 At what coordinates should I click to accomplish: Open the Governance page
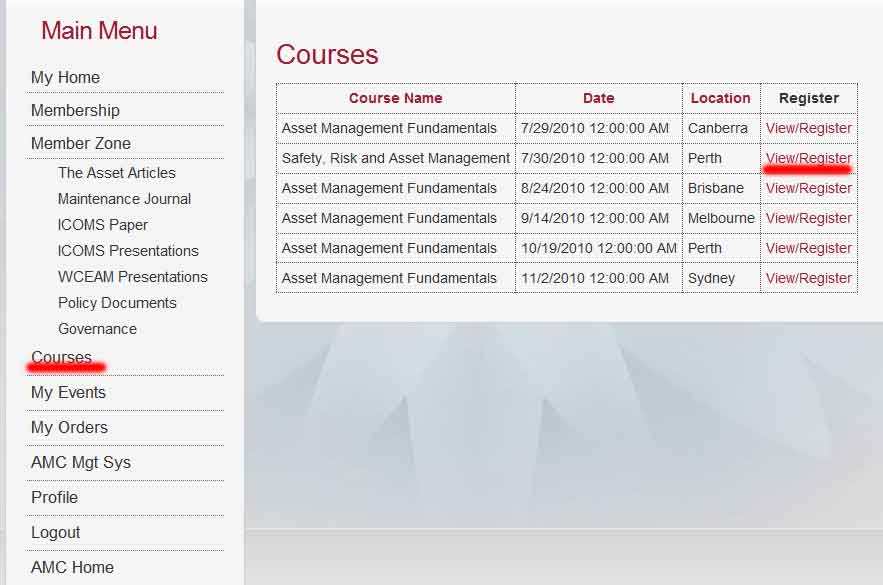[x=97, y=328]
